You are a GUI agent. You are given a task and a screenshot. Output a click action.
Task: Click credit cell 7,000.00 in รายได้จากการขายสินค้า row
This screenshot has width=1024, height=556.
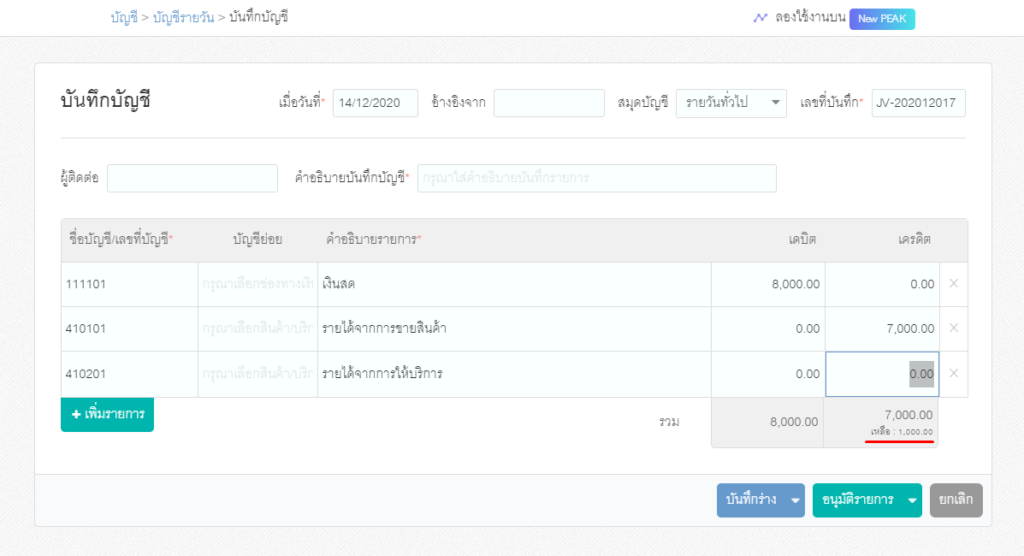(x=882, y=329)
